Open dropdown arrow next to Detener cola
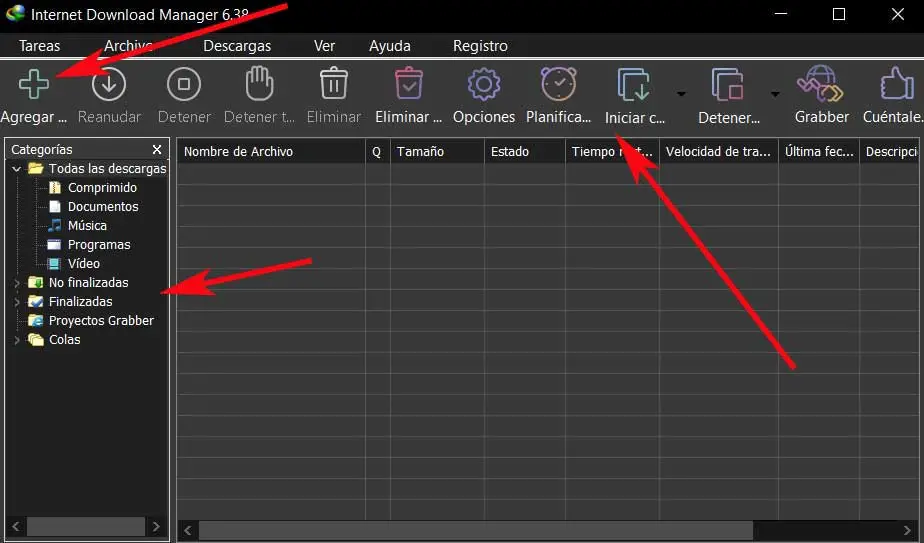The image size is (924, 543). click(x=775, y=94)
